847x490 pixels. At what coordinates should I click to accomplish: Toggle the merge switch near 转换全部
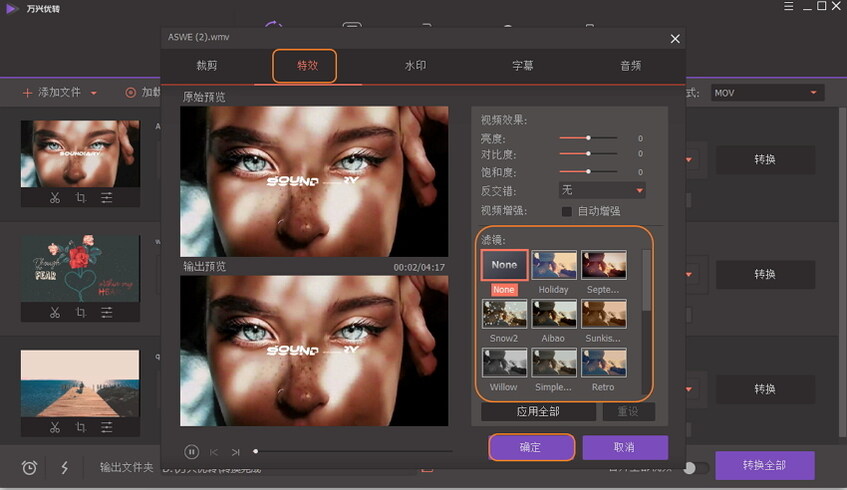pyautogui.click(x=697, y=468)
